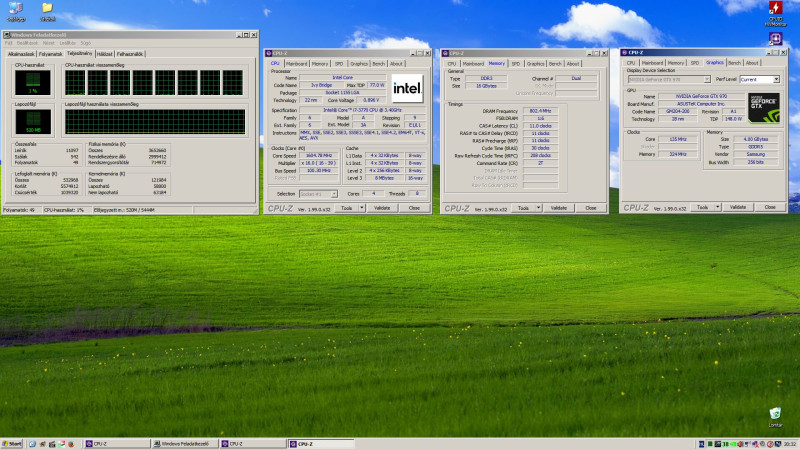Open About tab in the Graphics CPU-Z window
This screenshot has width=800, height=450.
coord(752,63)
